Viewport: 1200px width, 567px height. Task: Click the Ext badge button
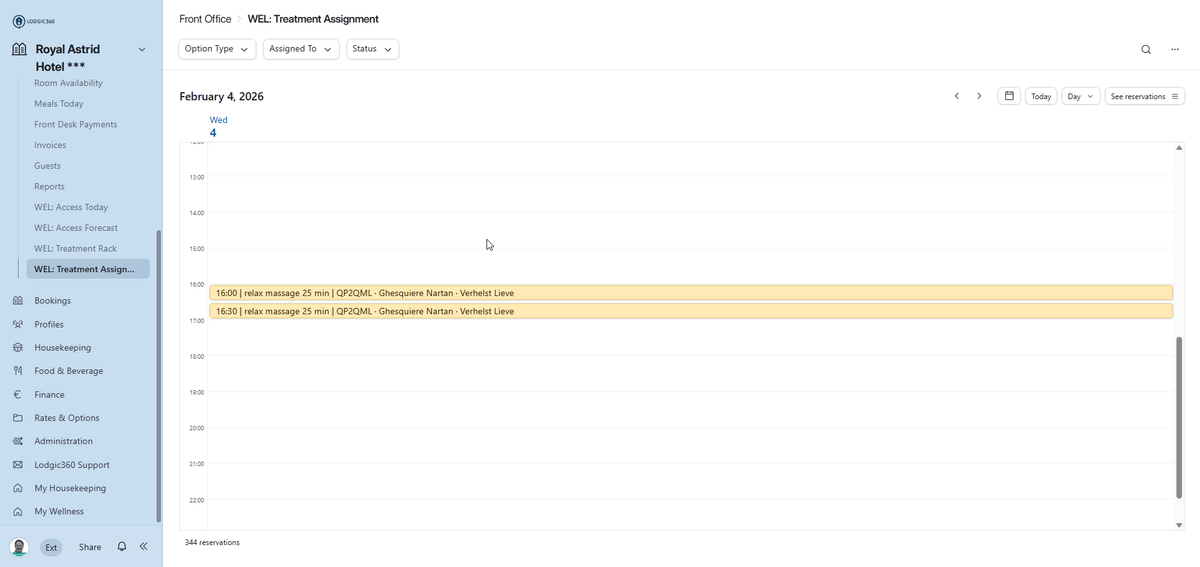52,547
